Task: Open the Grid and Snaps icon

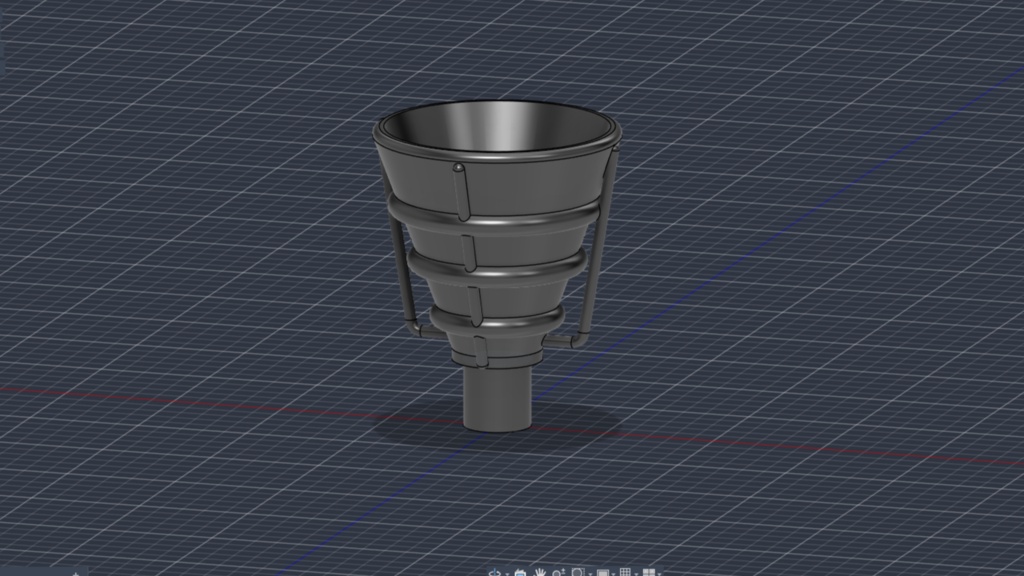Action: click(626, 573)
